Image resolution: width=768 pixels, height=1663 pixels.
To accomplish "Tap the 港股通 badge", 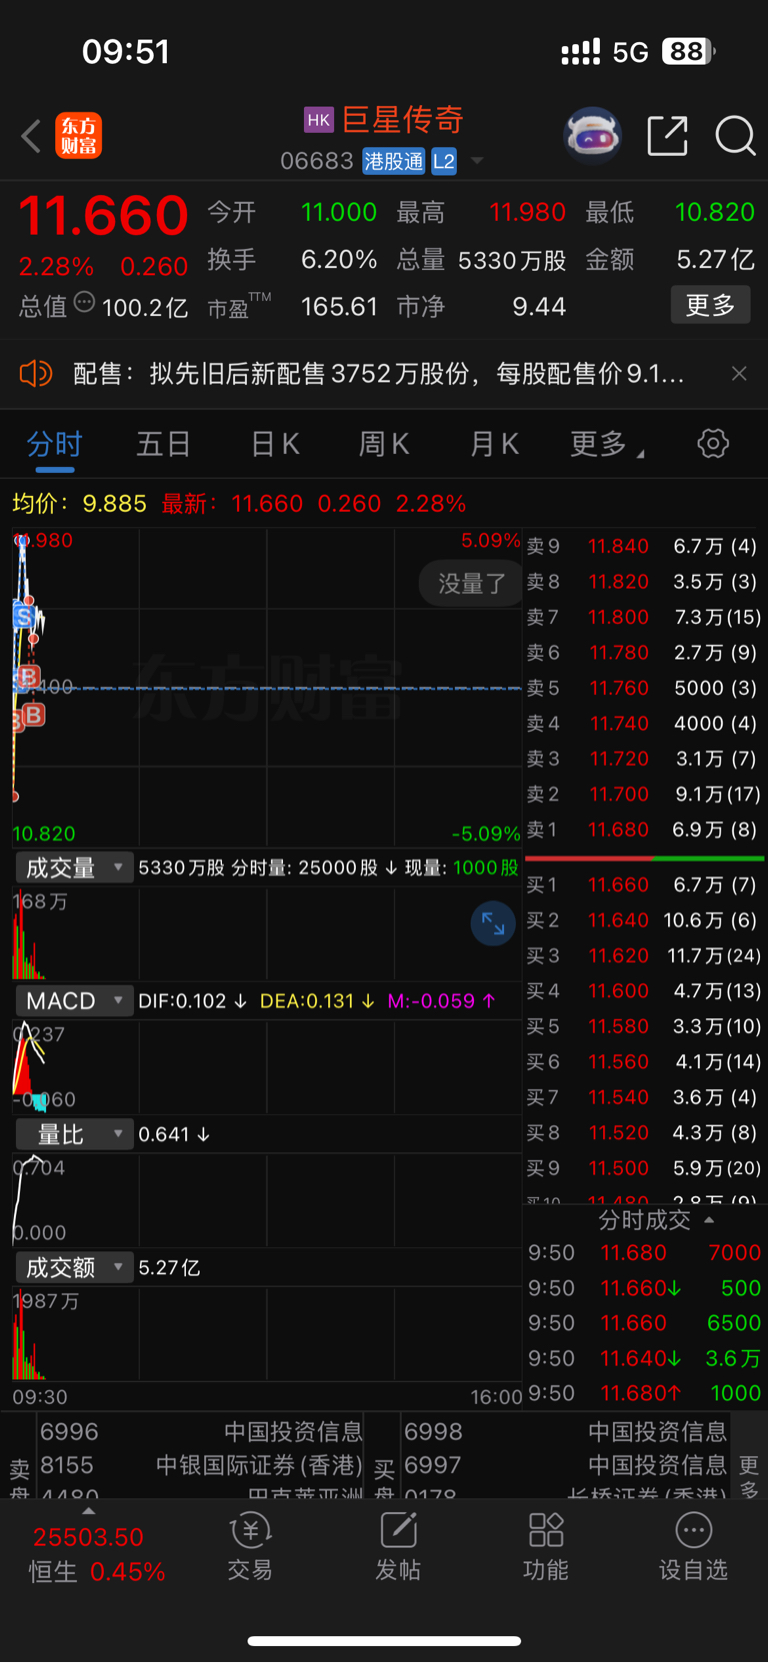I will (x=394, y=161).
